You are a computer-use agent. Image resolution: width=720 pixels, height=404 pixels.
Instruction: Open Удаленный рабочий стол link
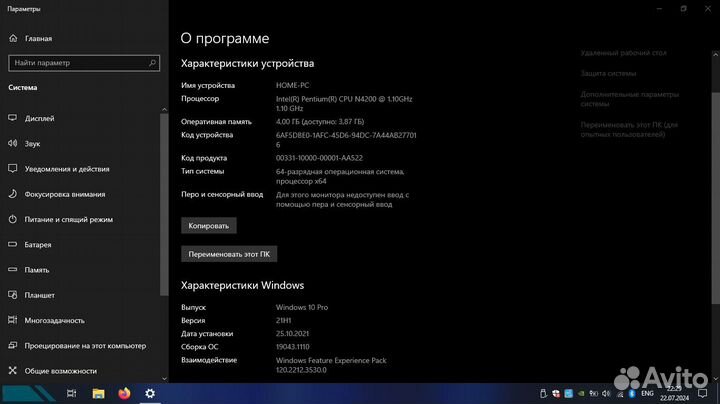[x=623, y=53]
